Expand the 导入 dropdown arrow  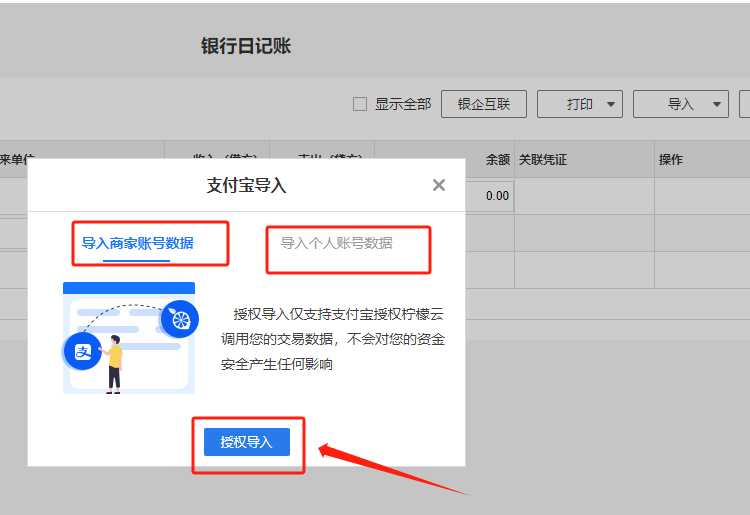(717, 104)
